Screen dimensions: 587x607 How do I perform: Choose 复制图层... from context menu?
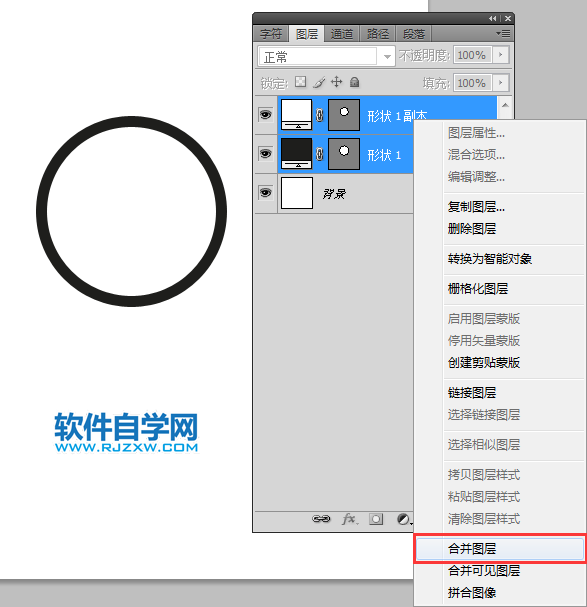point(500,207)
